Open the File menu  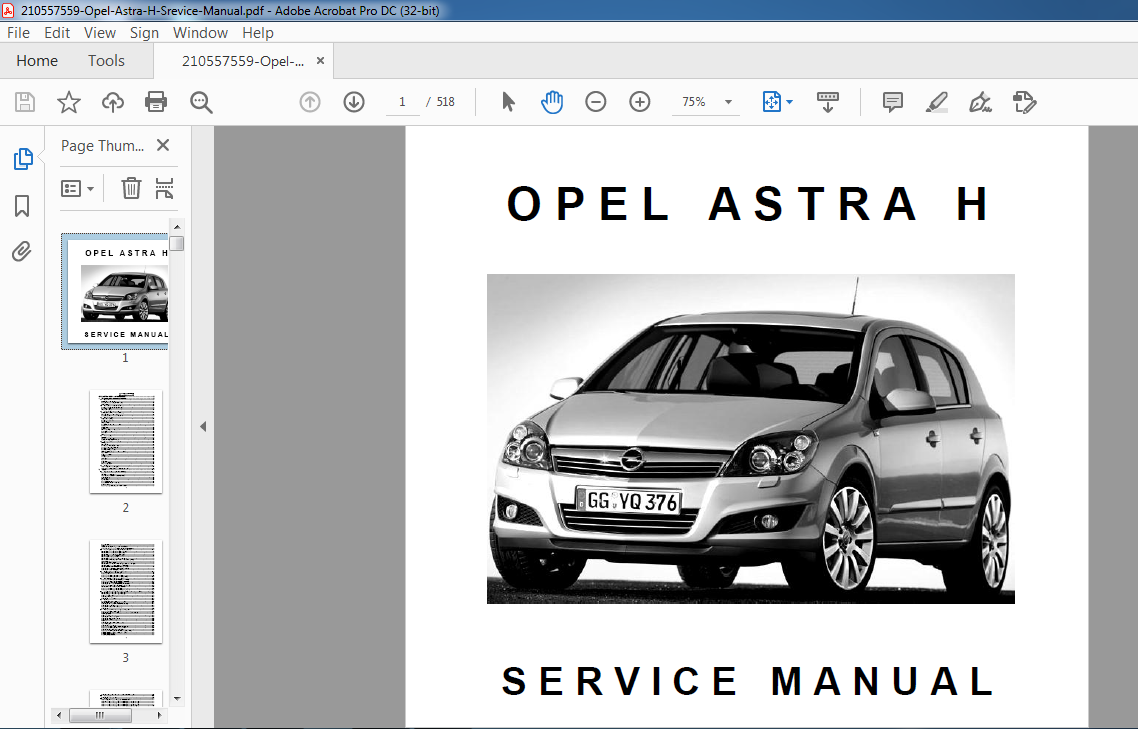[x=18, y=33]
